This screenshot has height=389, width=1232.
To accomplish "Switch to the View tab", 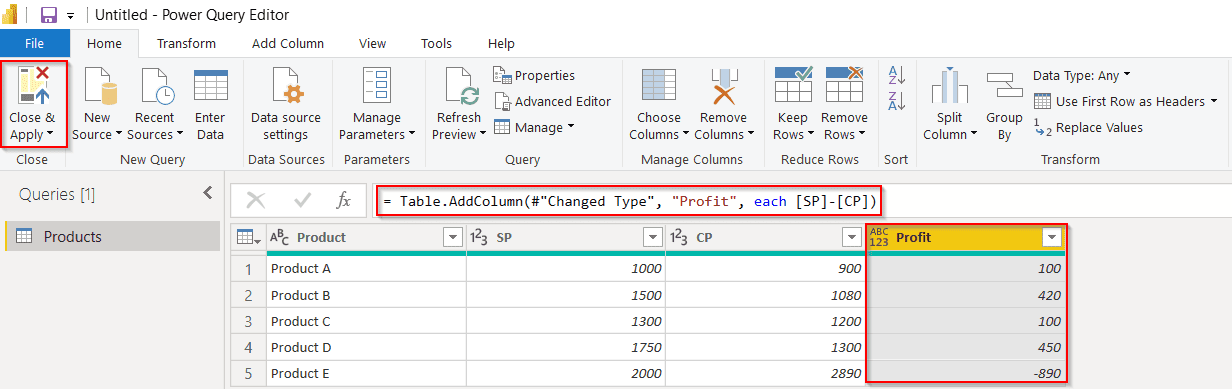I will tap(373, 43).
